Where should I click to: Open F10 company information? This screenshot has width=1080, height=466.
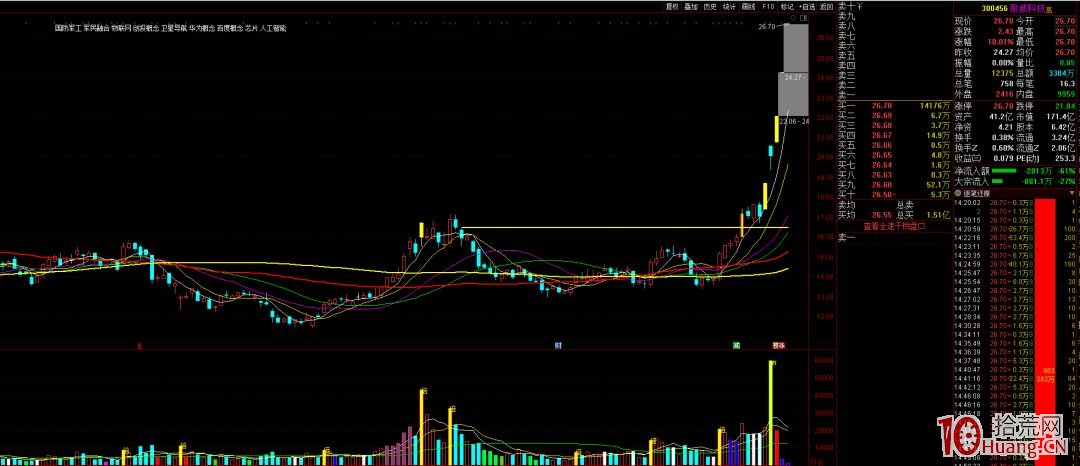point(767,6)
